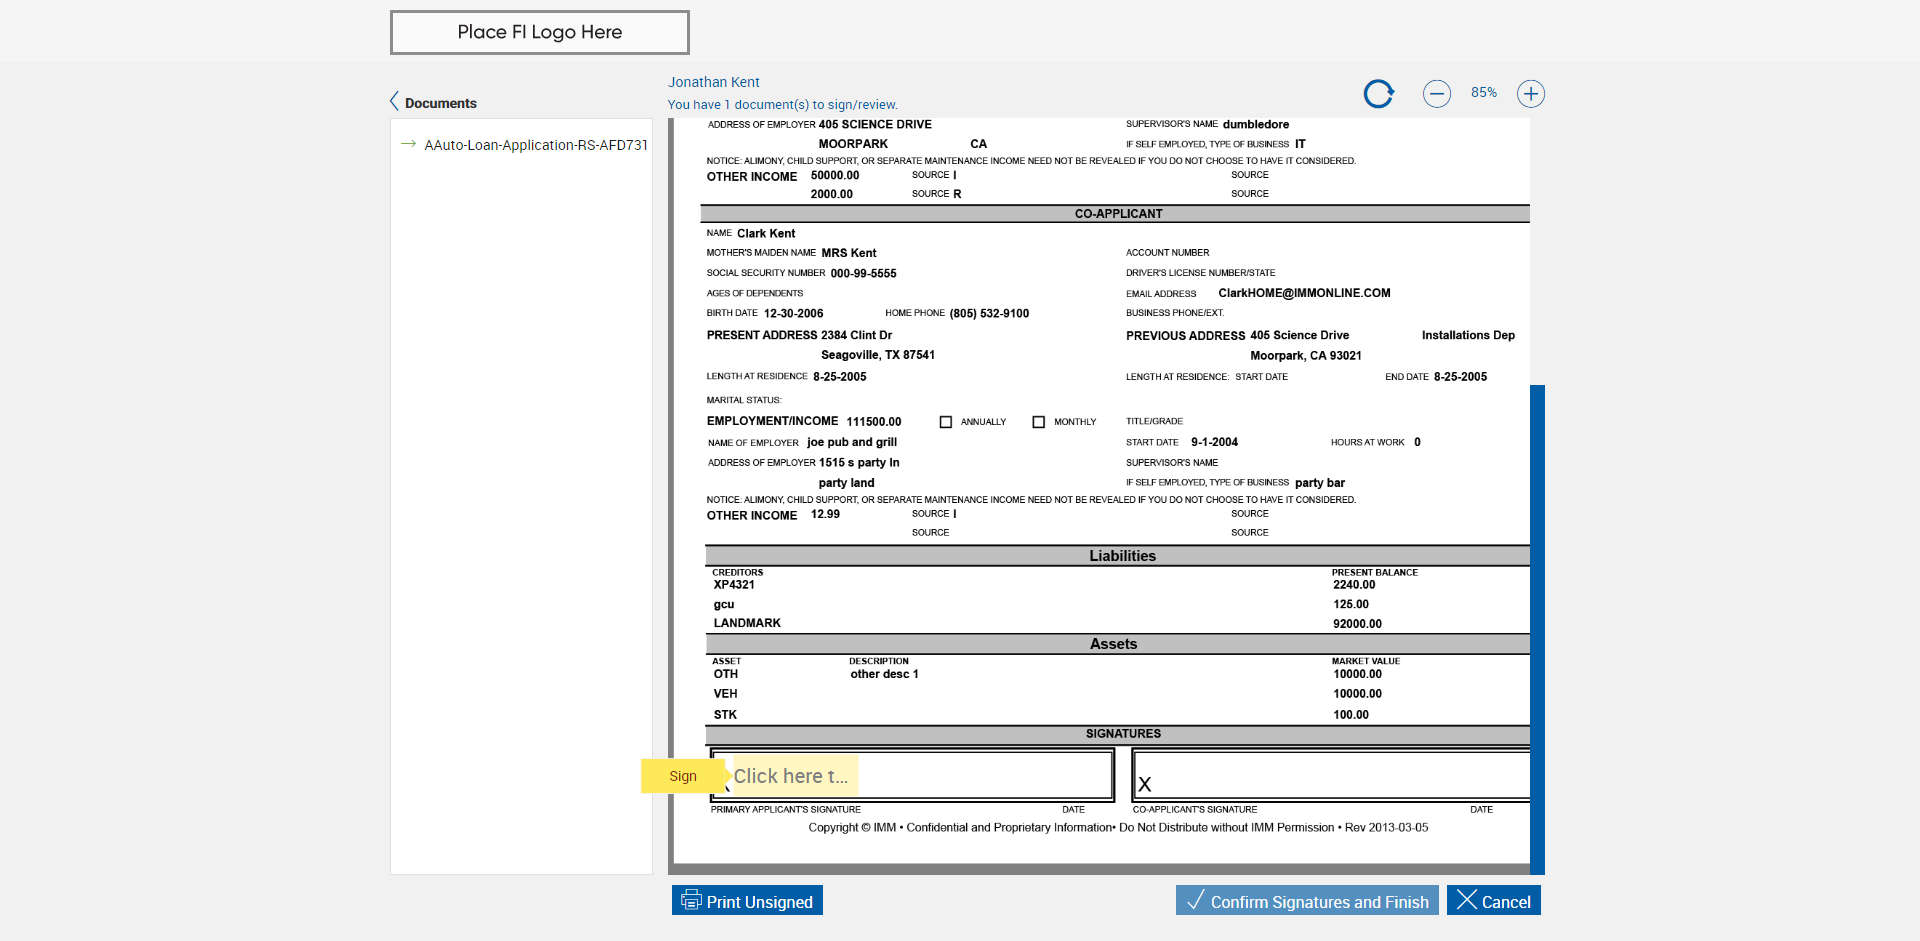Click the CO-APPLICANT section header
1920x941 pixels.
[1118, 214]
